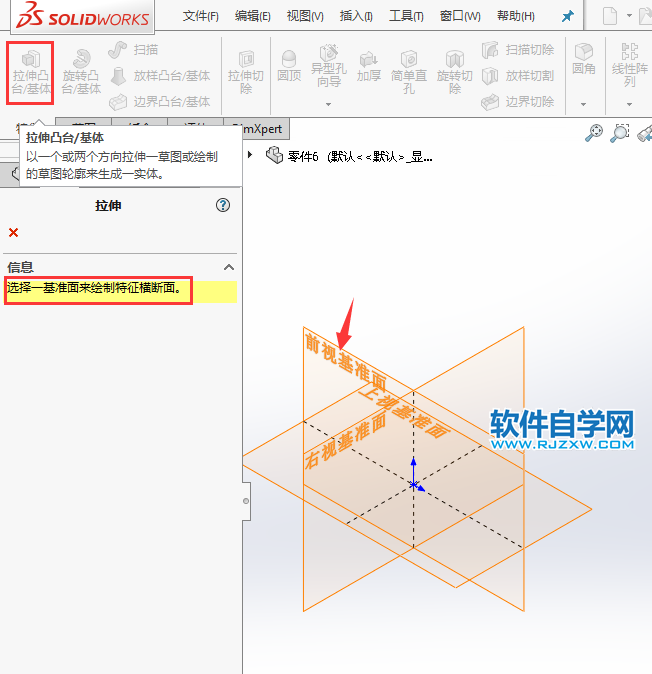The width and height of the screenshot is (652, 674).
Task: Click the Dome (圆顶) tool
Action: click(289, 66)
